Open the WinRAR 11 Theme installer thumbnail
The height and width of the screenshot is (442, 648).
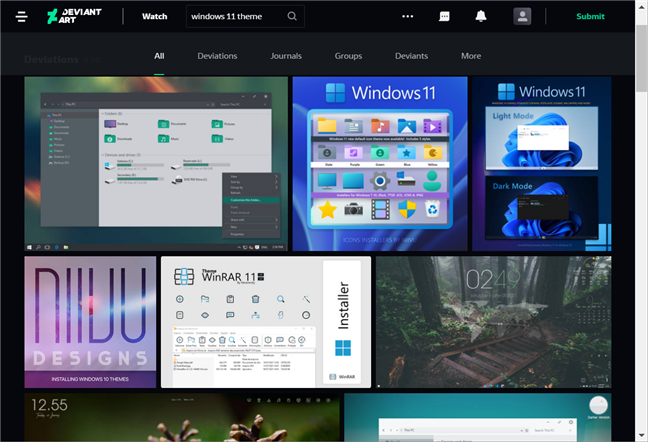point(266,322)
